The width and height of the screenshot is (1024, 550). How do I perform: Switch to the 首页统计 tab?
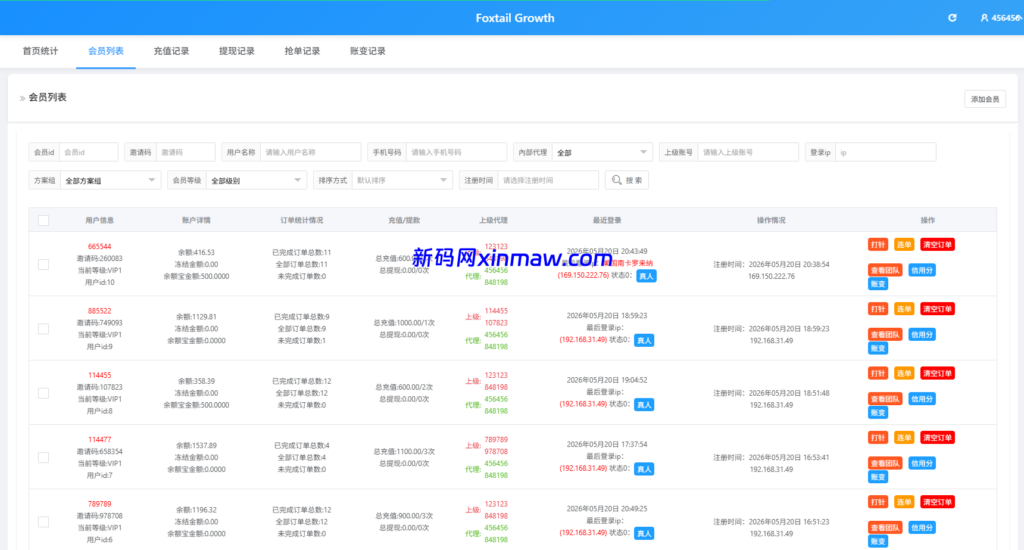coord(40,51)
